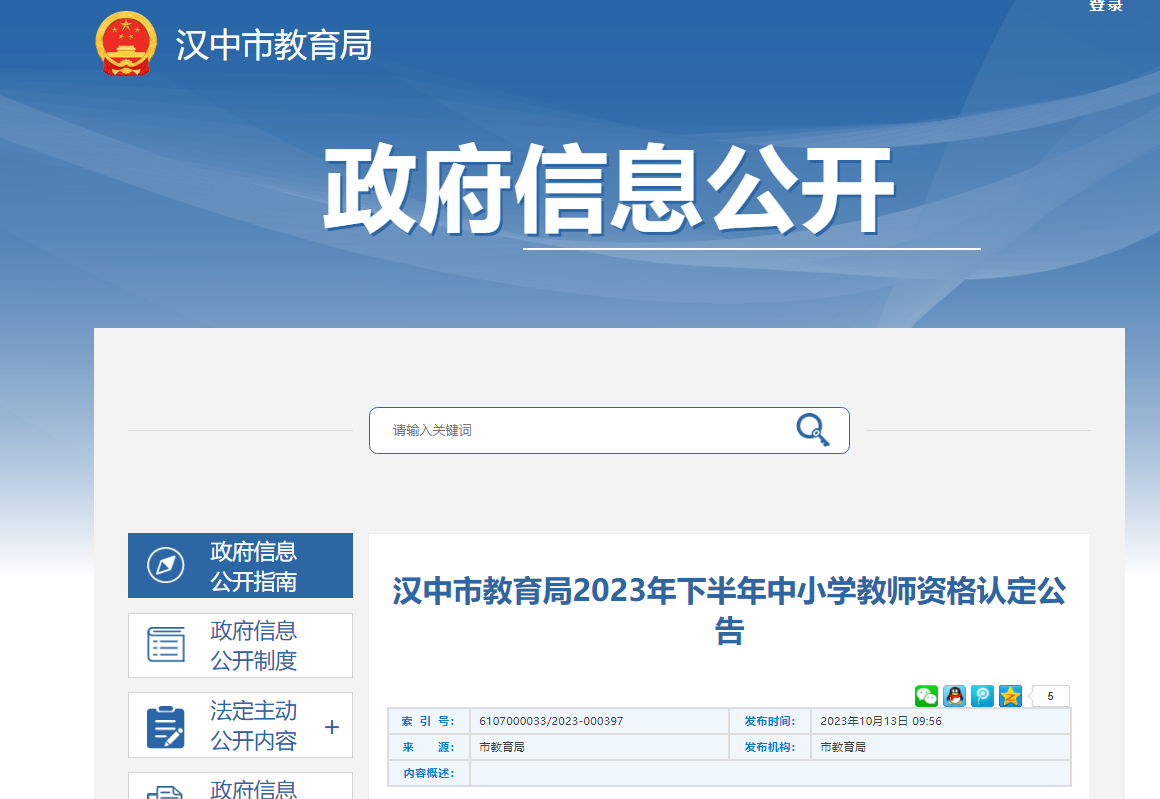This screenshot has height=799, width=1160.
Task: Share to Qzone star icon
Action: point(1010,696)
